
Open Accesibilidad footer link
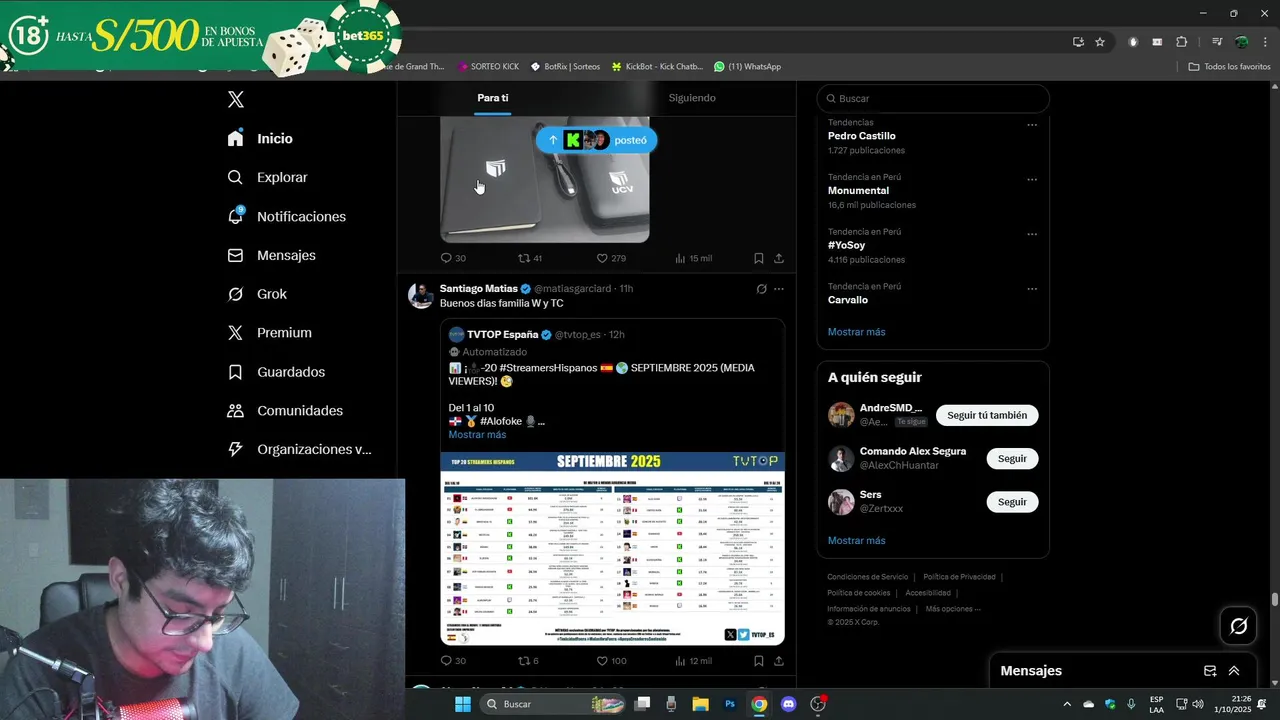tap(928, 593)
